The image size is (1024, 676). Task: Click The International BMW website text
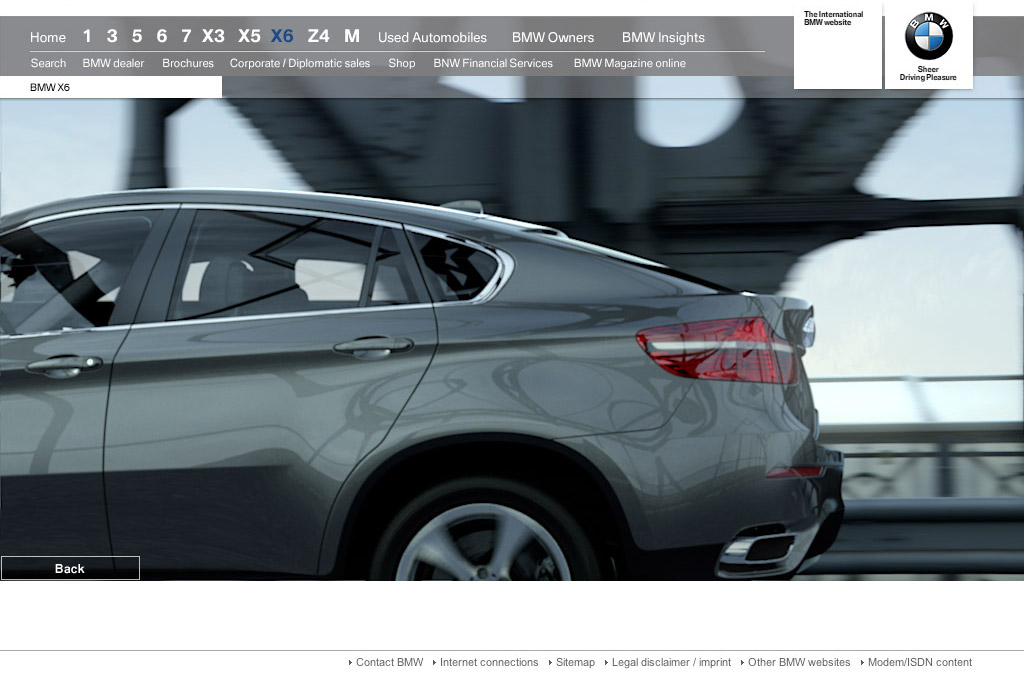click(833, 18)
